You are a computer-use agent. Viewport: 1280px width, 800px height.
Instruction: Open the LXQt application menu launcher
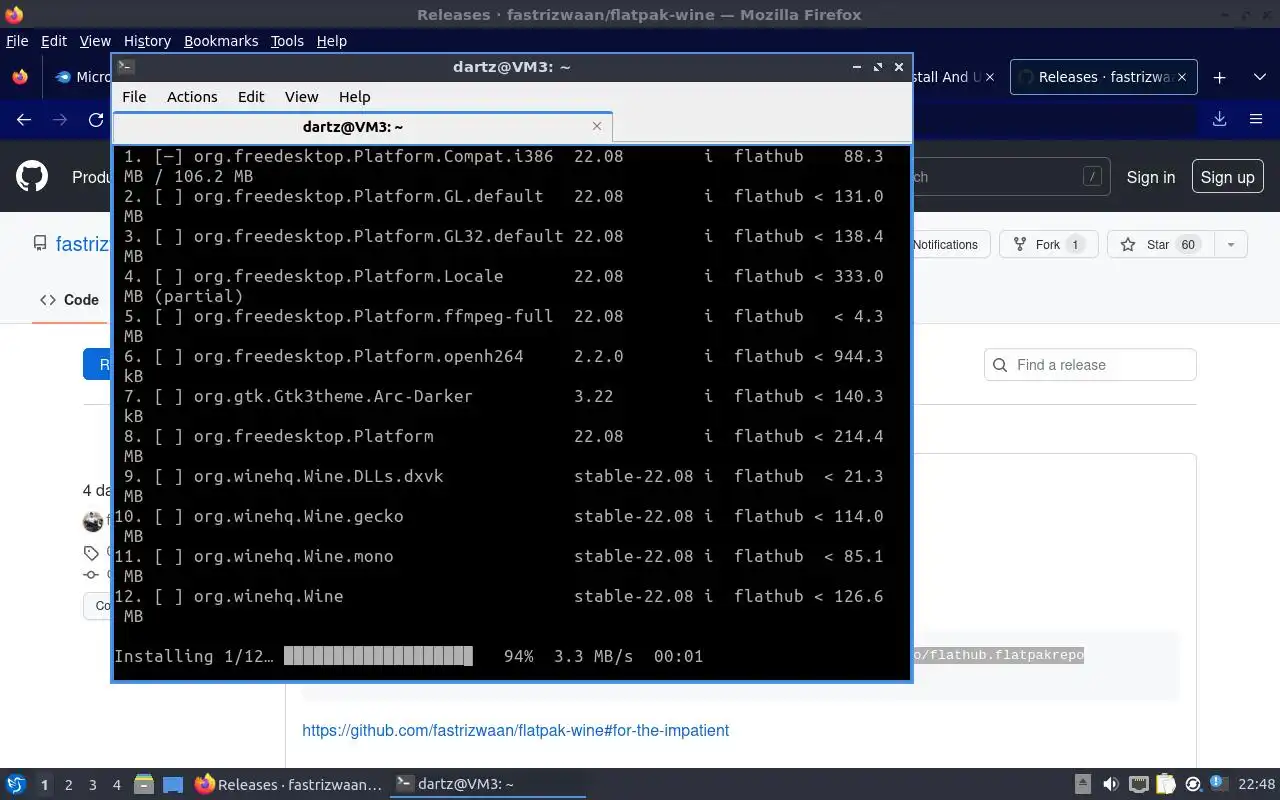click(x=15, y=784)
